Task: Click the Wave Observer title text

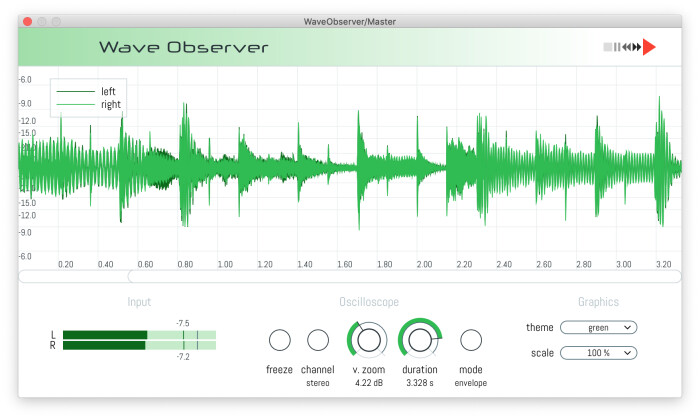Action: coord(183,48)
